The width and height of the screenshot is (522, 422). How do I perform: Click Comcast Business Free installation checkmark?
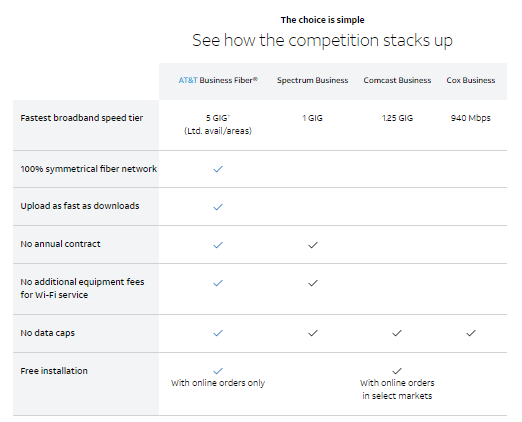[x=397, y=371]
